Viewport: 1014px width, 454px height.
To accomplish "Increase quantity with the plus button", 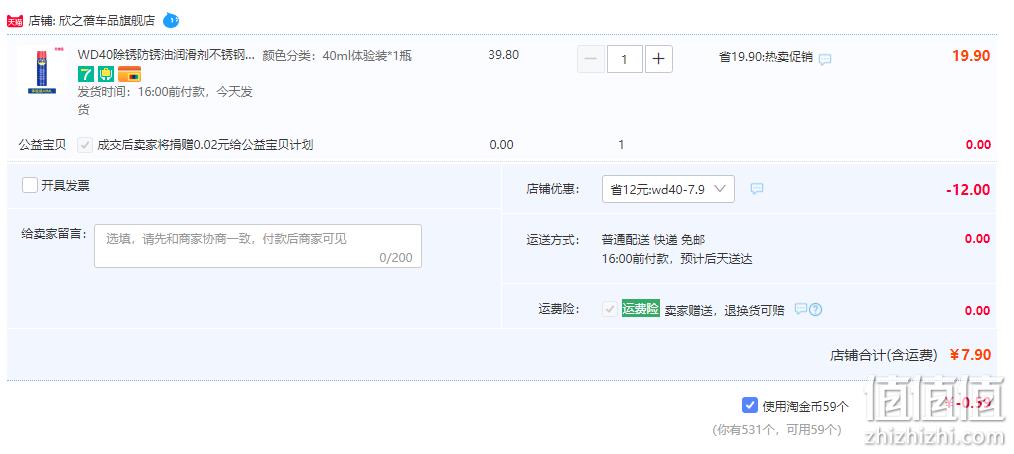I will click(658, 59).
